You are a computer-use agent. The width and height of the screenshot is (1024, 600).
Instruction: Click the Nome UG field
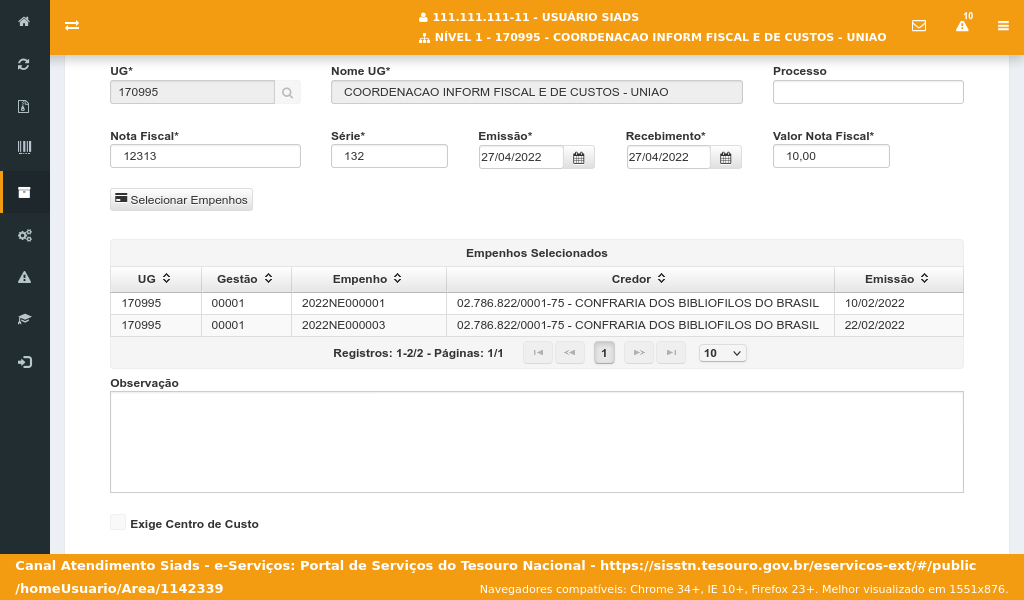coord(537,92)
